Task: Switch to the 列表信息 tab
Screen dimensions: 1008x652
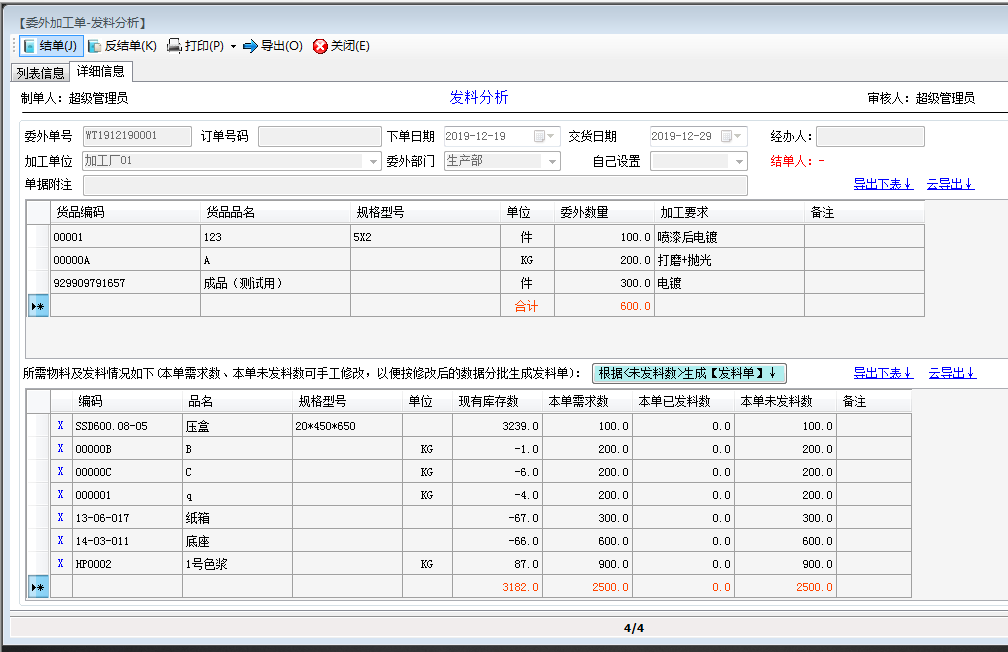Action: (40, 73)
